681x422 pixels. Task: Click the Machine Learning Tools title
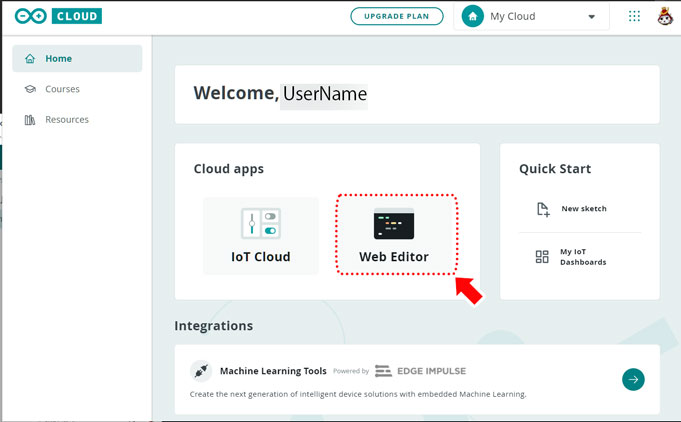273,371
